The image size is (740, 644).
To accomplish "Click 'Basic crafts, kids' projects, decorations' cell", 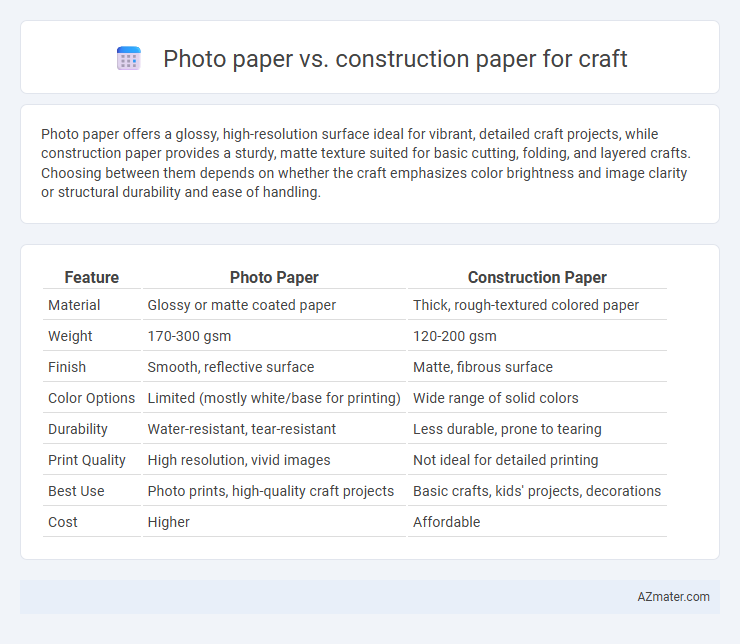I will tap(537, 491).
